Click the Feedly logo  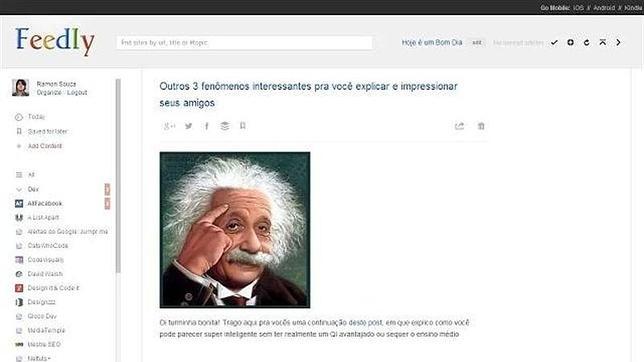point(55,41)
